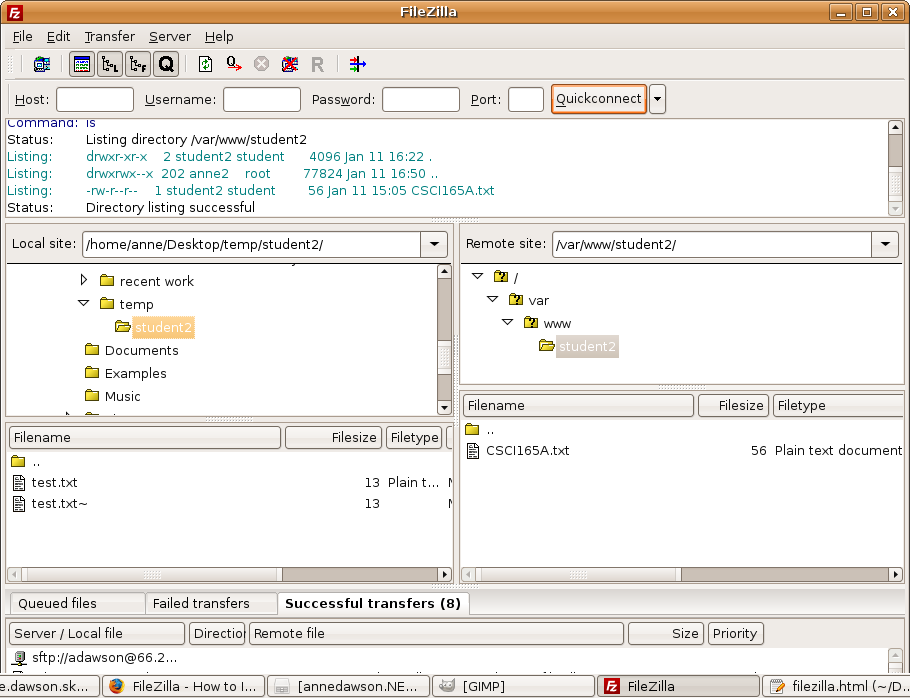Image resolution: width=910 pixels, height=698 pixels.
Task: Open the File menu
Action: 23,37
